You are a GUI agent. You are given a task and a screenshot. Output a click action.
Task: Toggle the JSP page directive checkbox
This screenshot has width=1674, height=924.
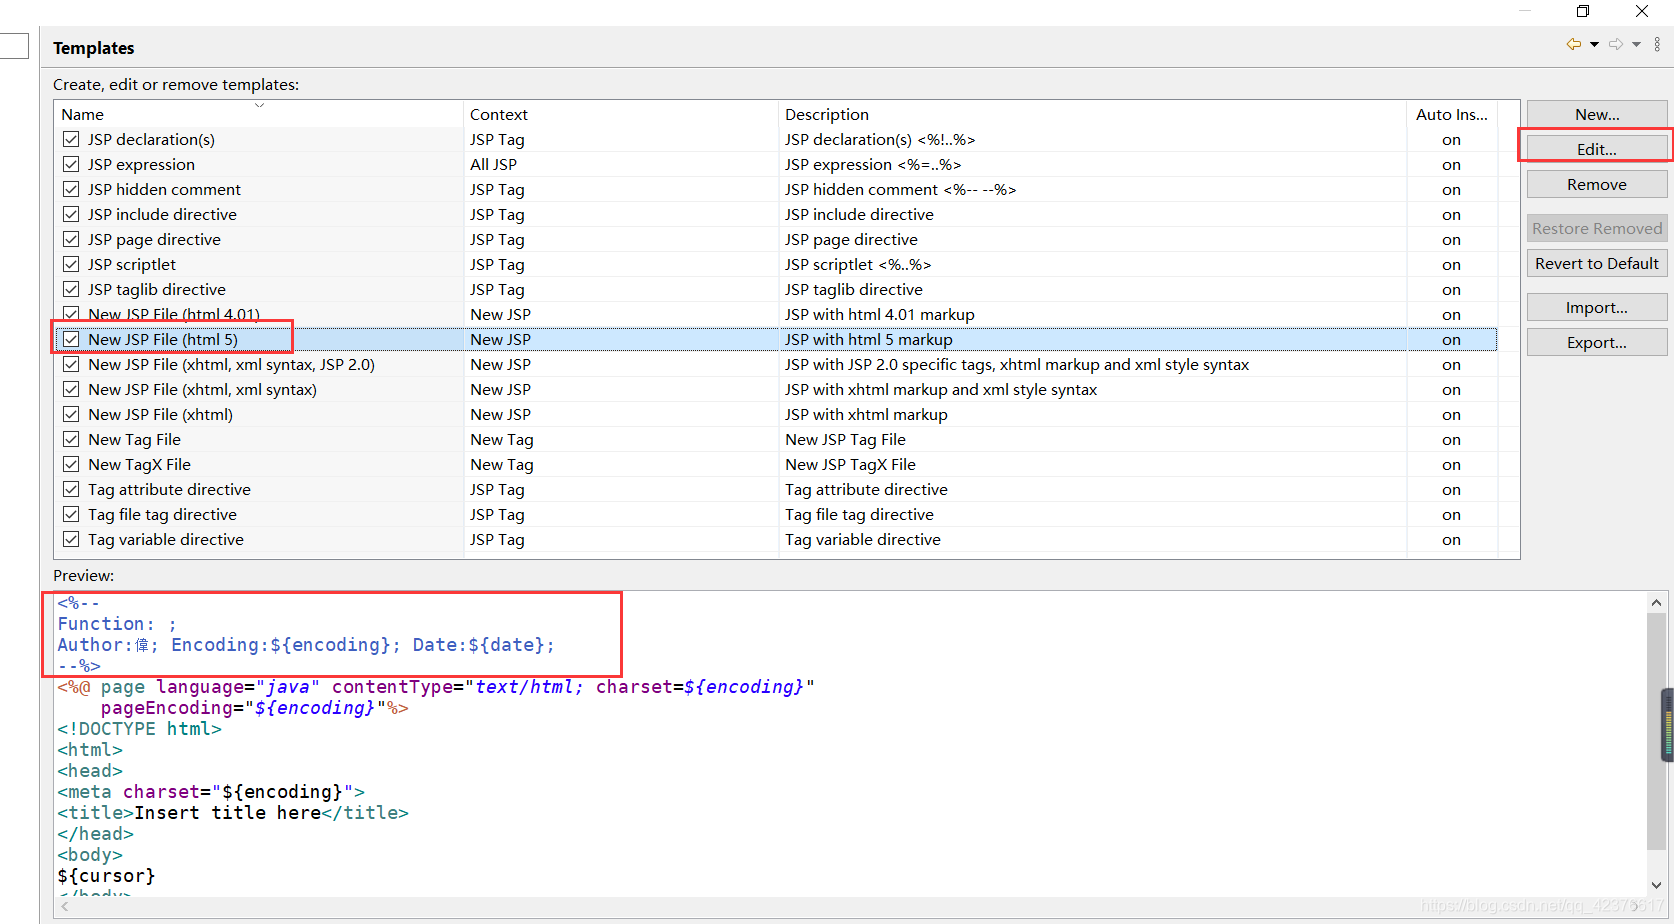click(71, 239)
